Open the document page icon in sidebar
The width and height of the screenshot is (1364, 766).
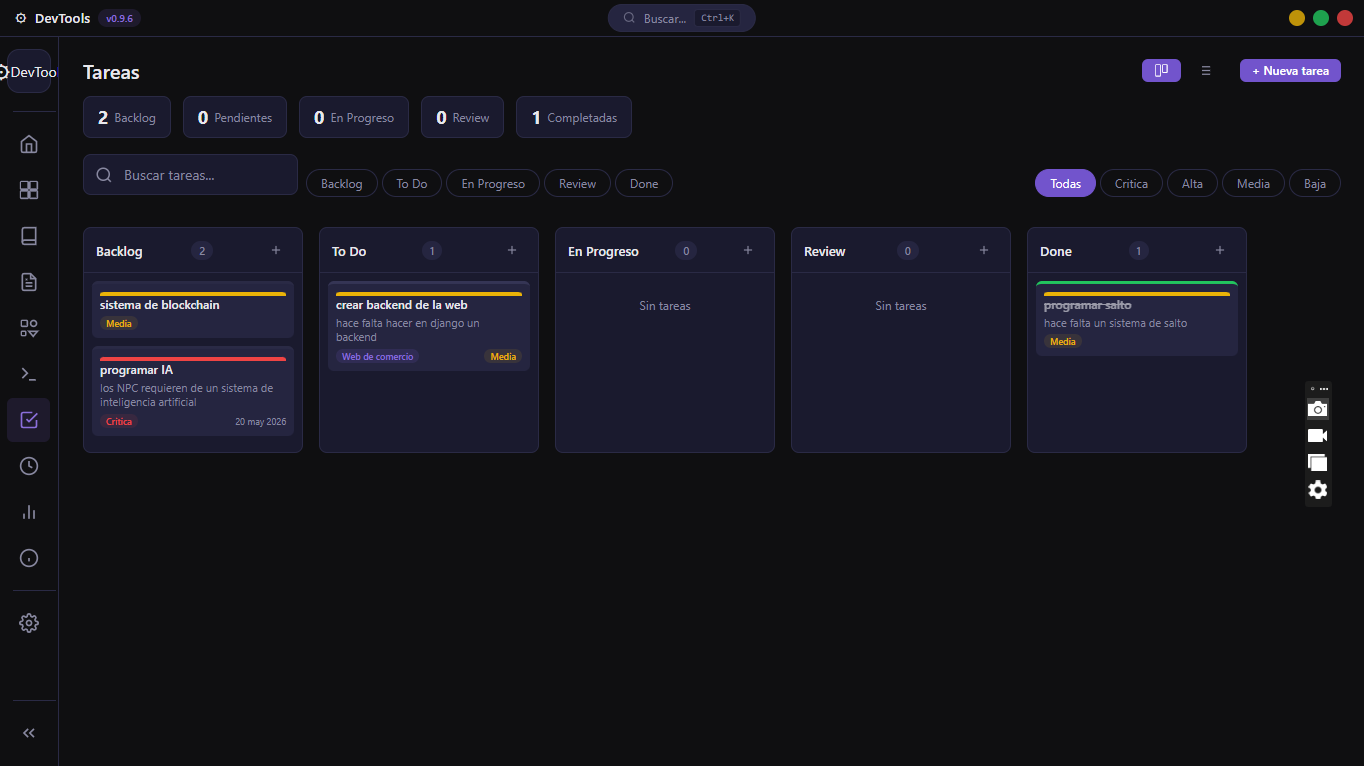[x=29, y=282]
